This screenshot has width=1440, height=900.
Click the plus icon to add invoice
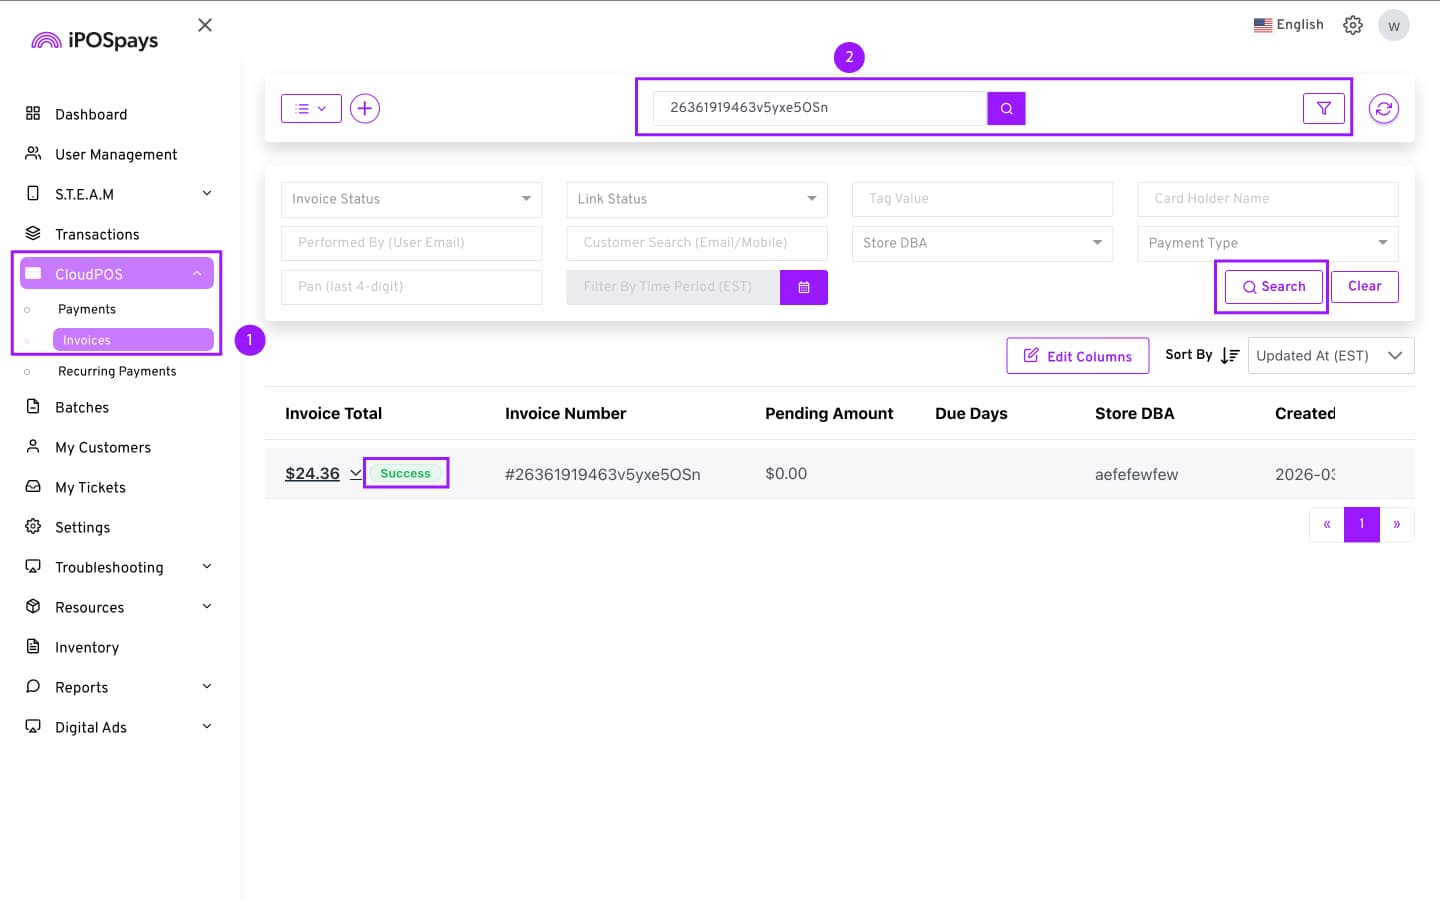[x=365, y=108]
